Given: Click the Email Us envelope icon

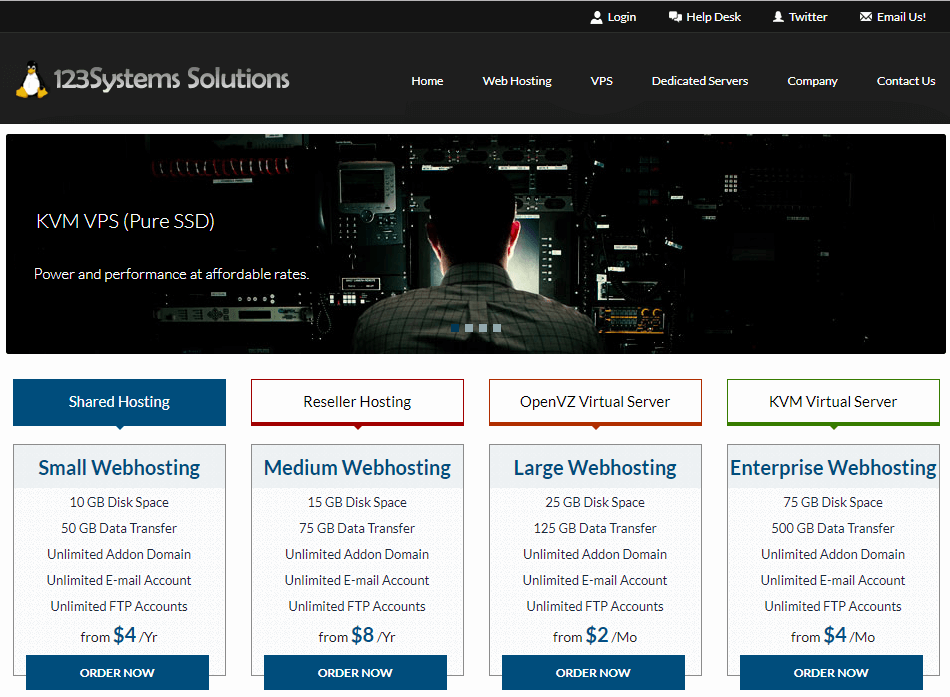Looking at the screenshot, I should 866,17.
